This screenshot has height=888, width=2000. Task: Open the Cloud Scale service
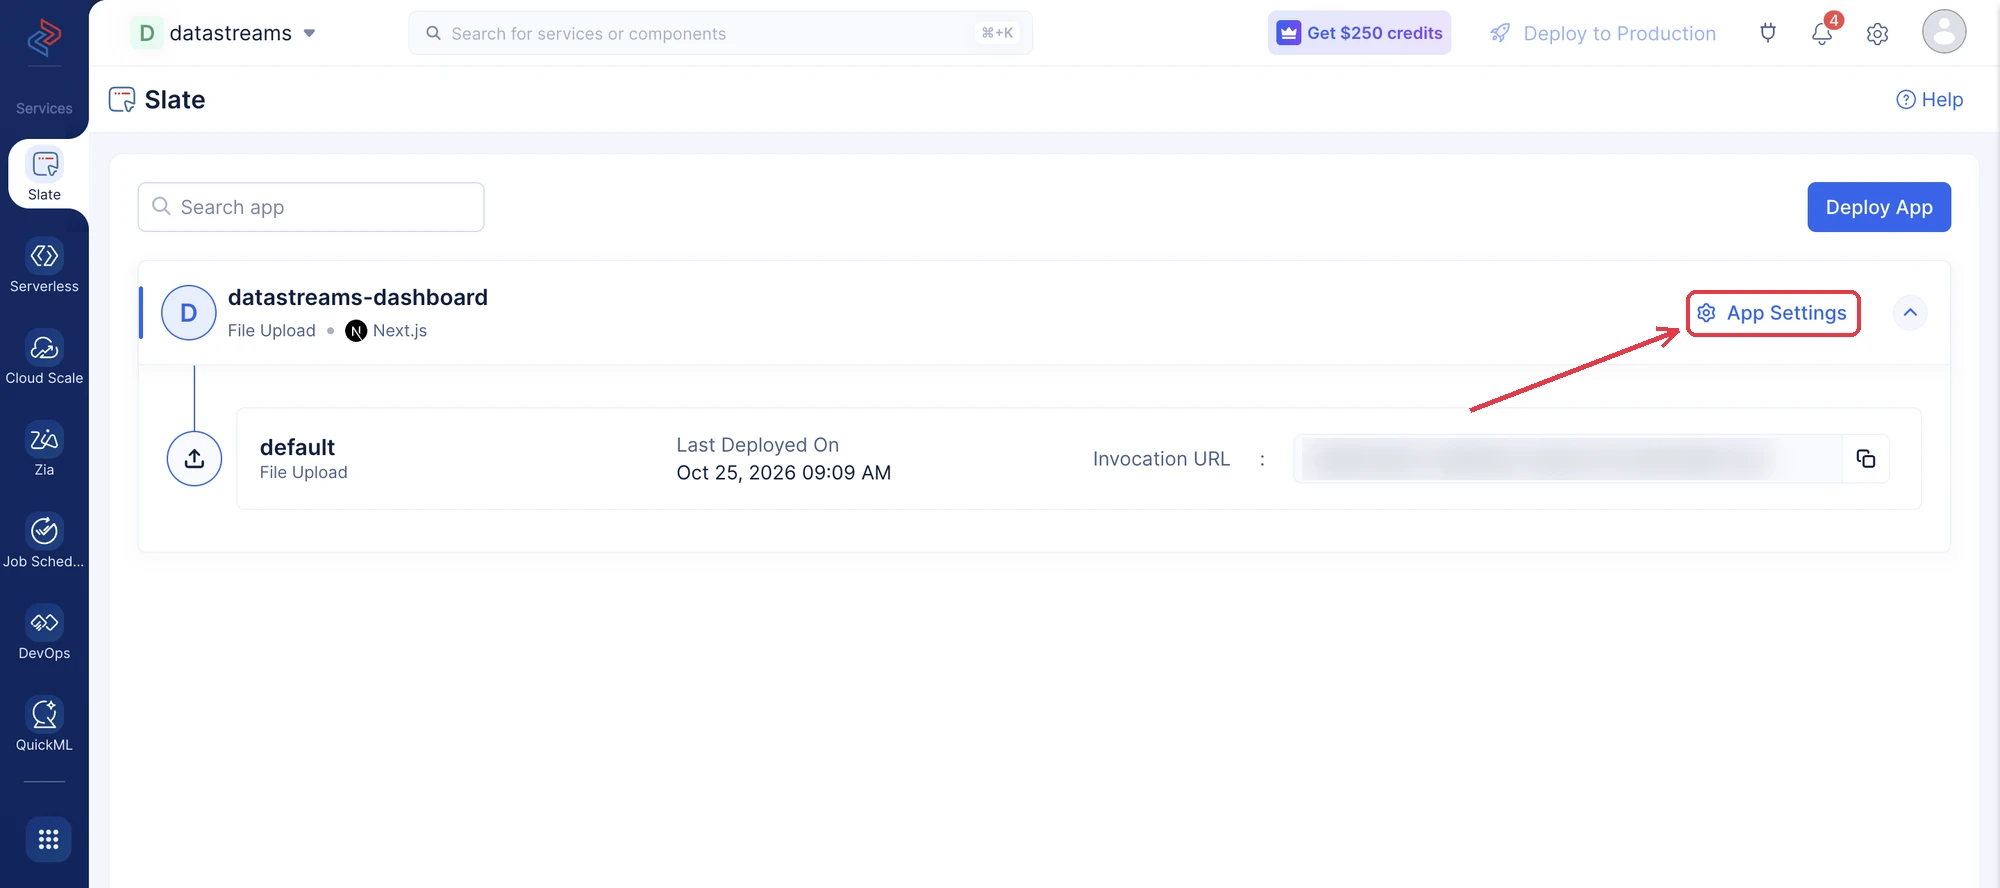tap(44, 358)
